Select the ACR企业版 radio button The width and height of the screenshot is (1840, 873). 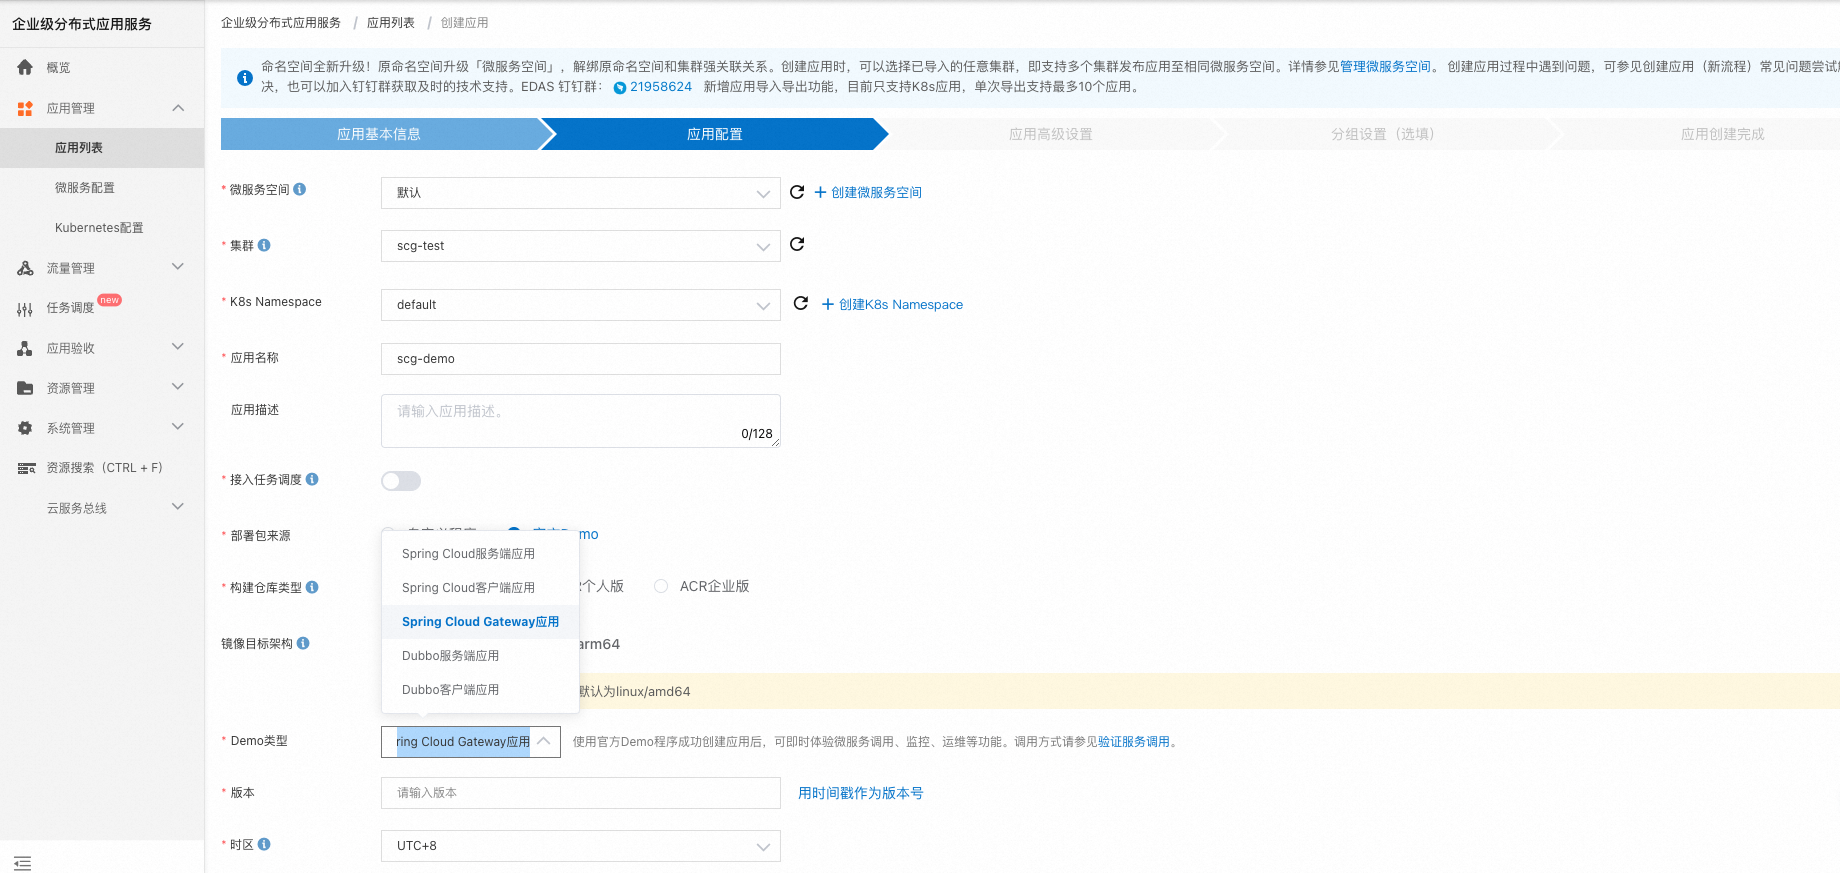pyautogui.click(x=661, y=586)
